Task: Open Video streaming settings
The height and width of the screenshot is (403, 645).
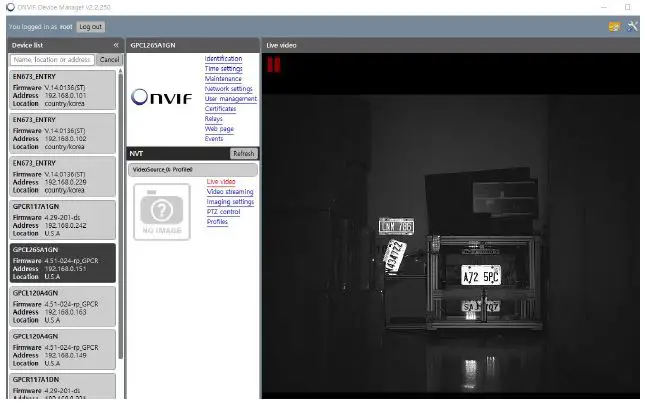Action: point(230,192)
